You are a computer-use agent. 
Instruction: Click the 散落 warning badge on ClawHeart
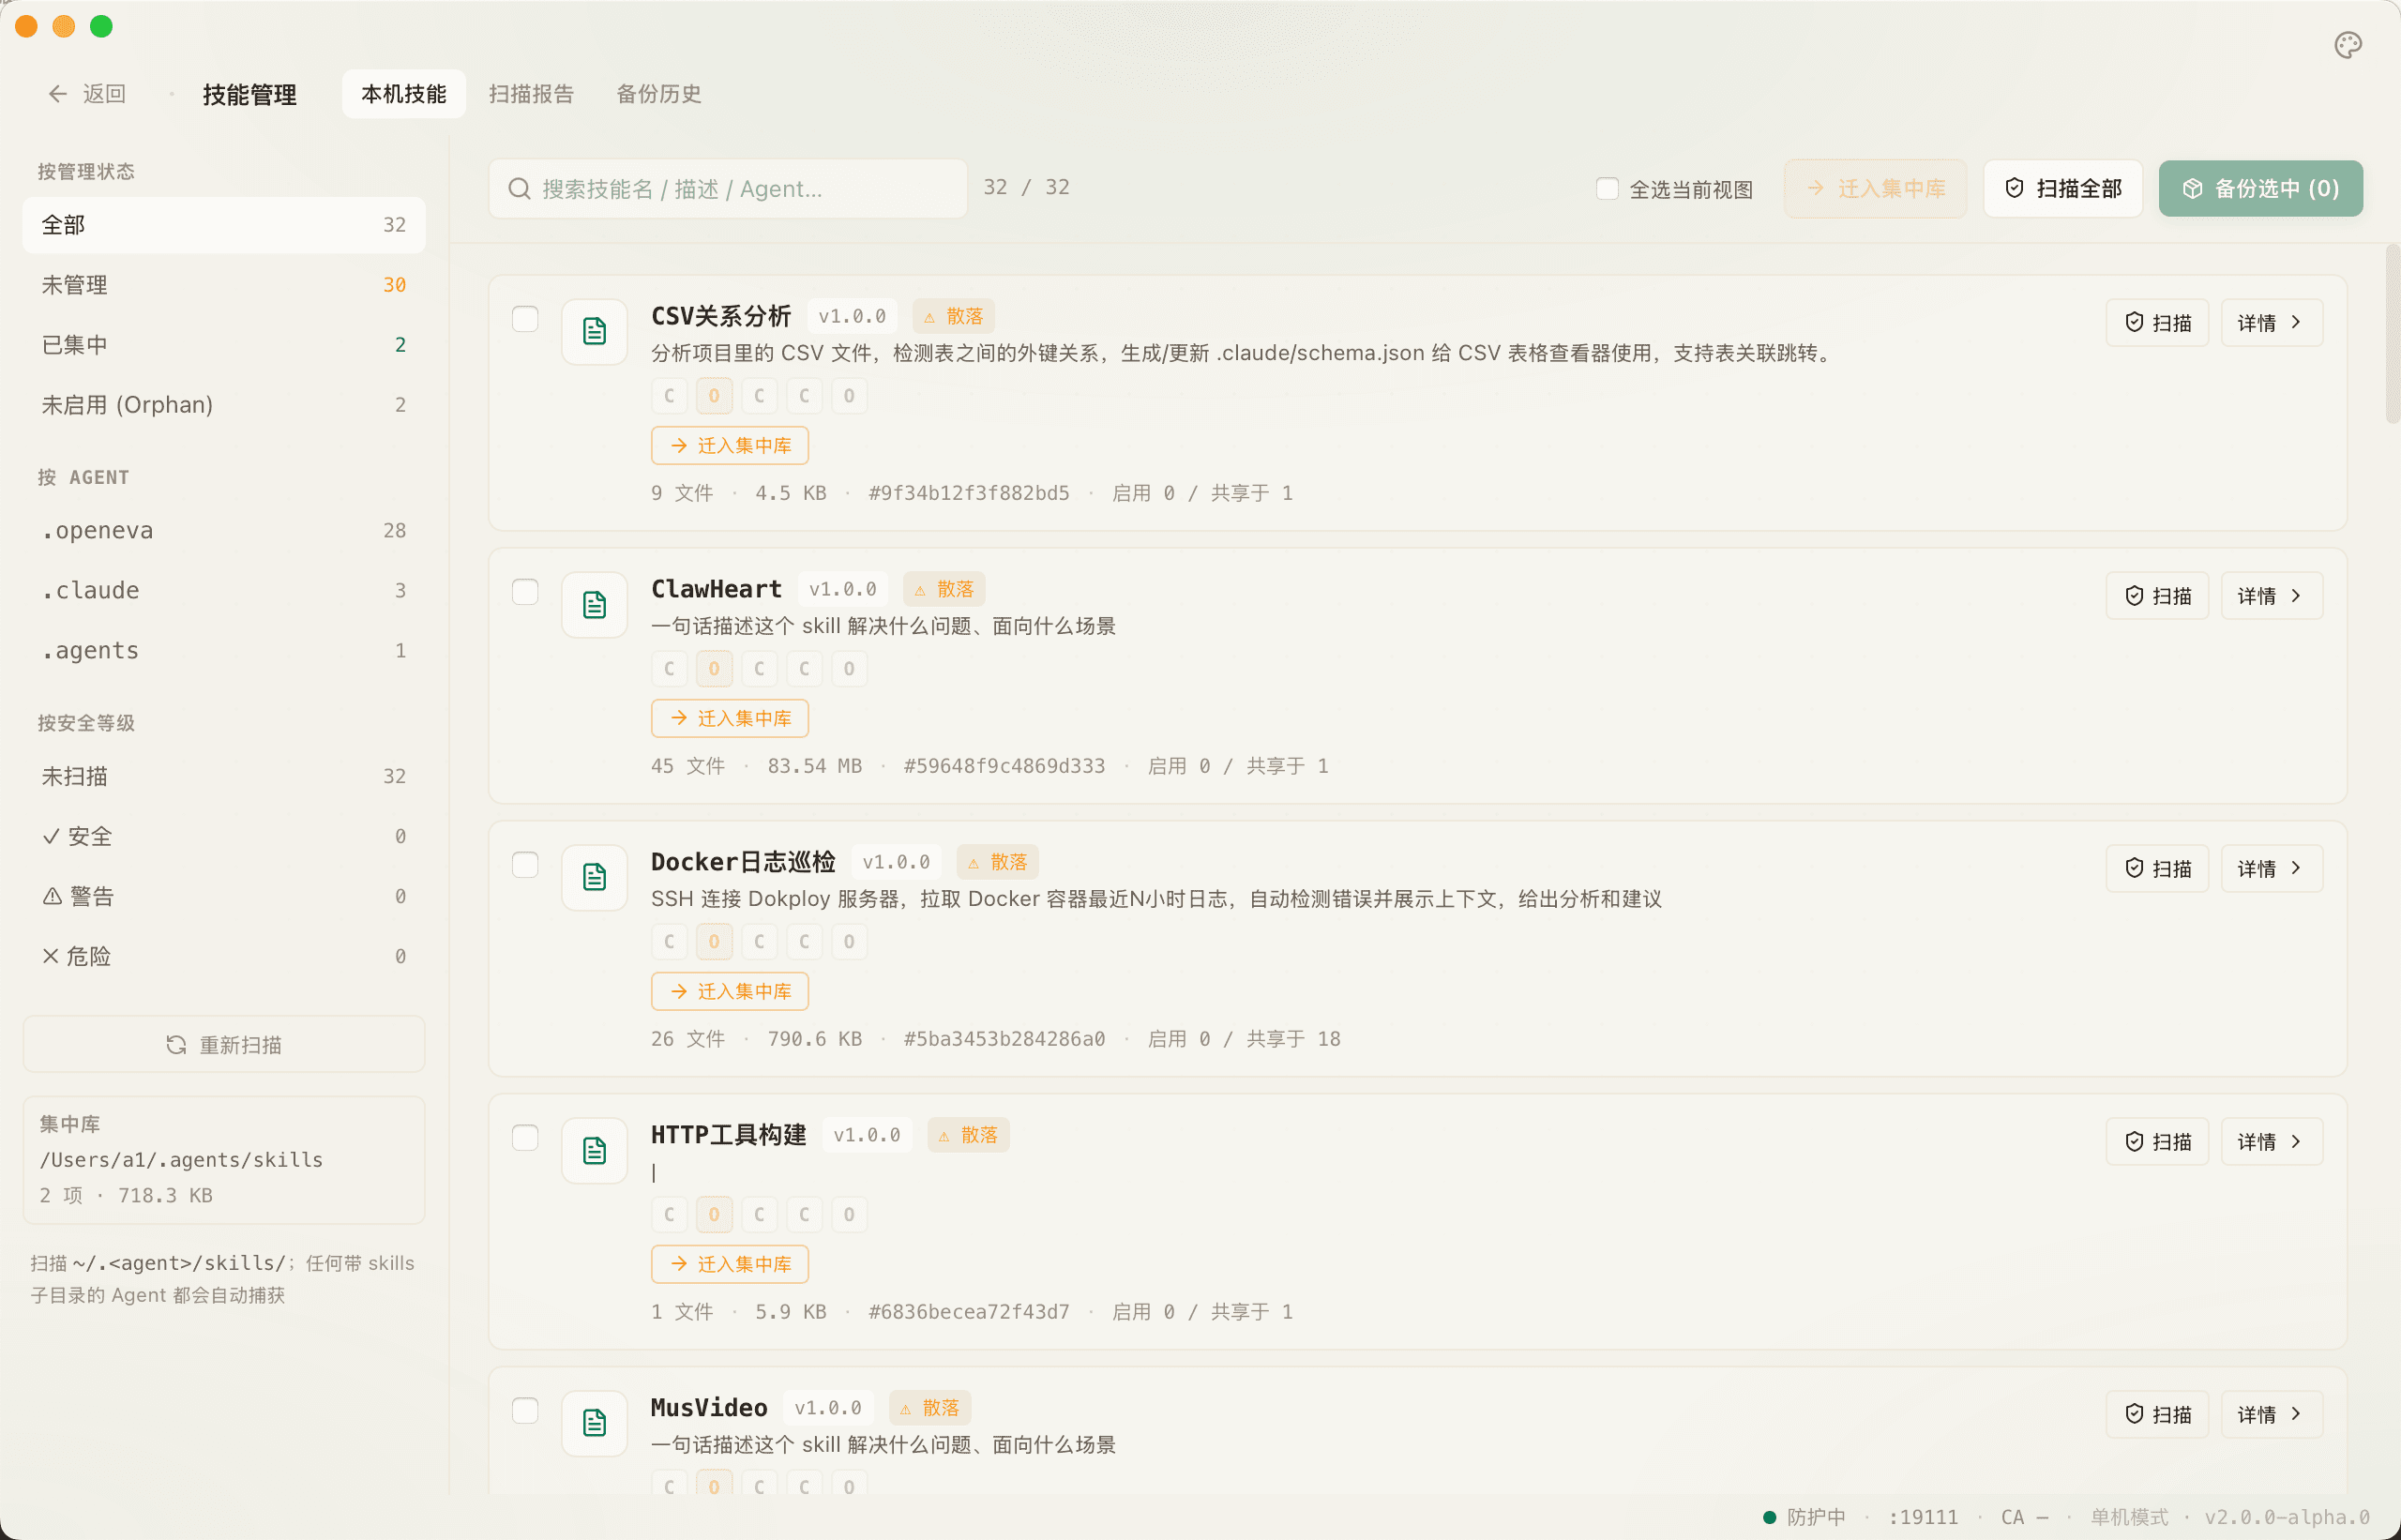coord(943,589)
